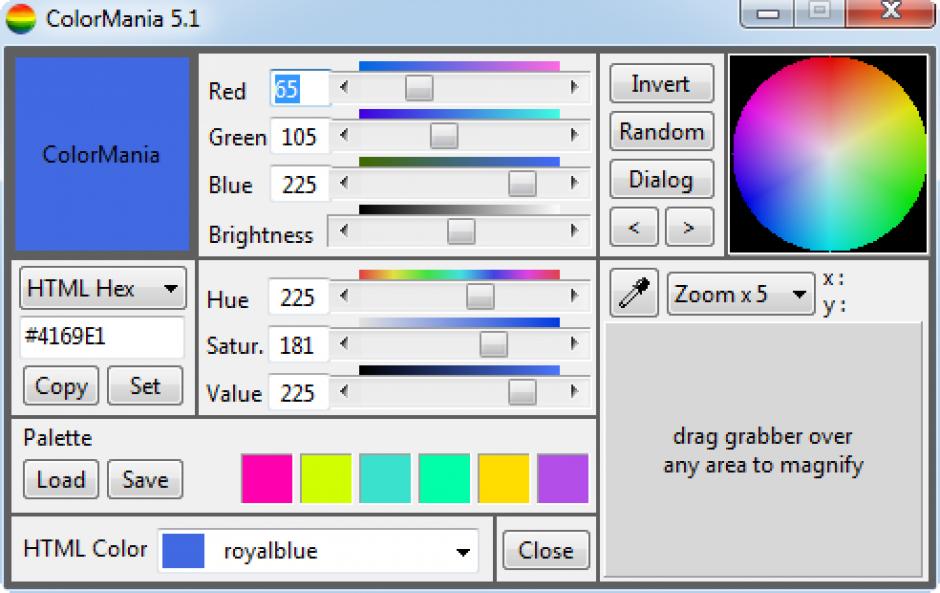Click the Hue slider right arrow

tap(574, 296)
